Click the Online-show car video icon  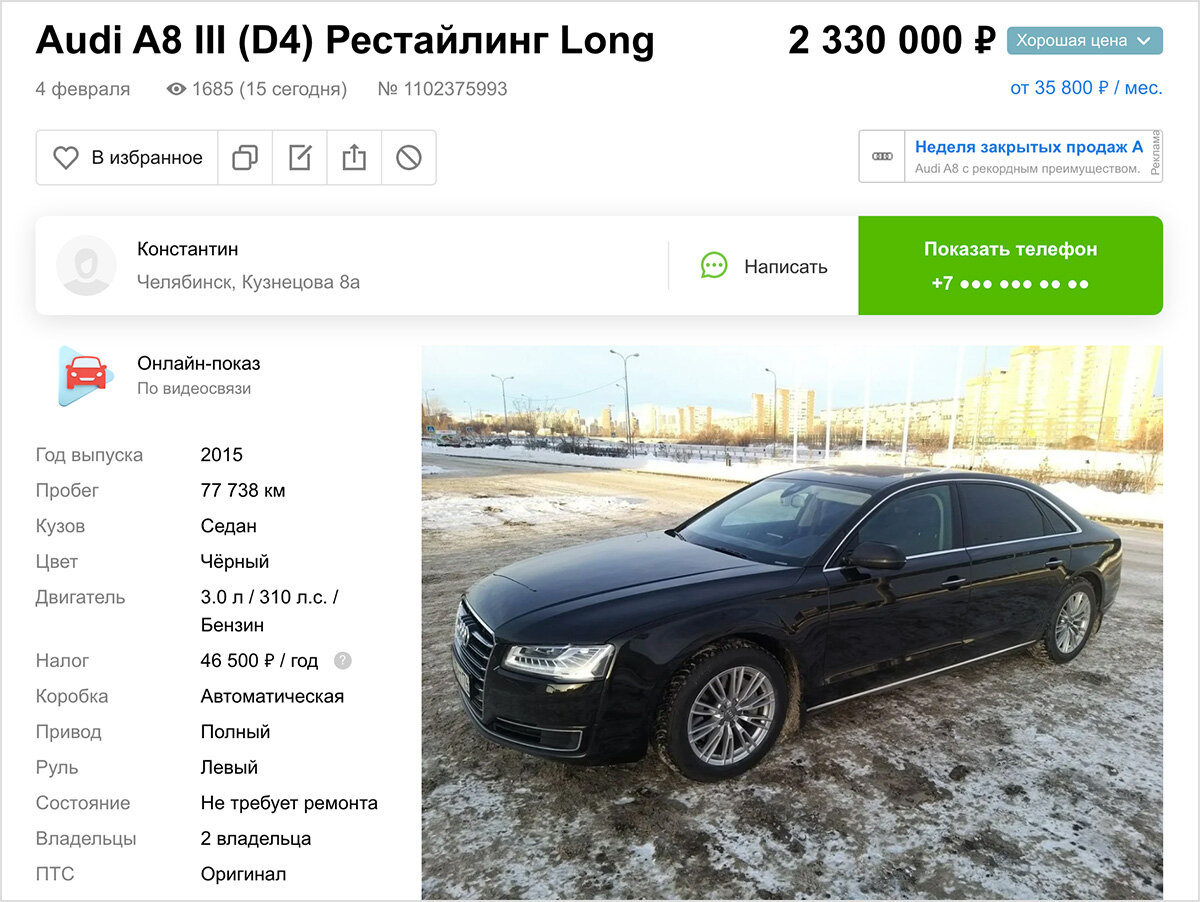coord(84,375)
